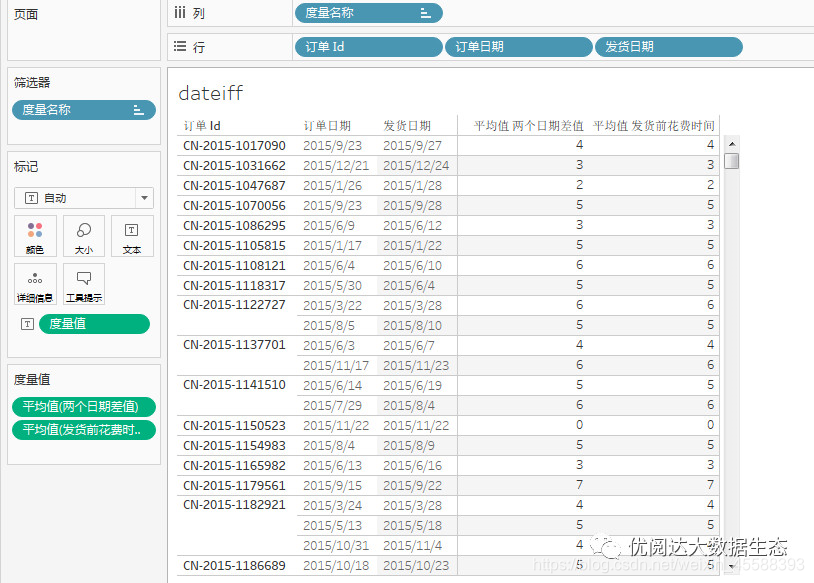Open the mark type dropdown showing 自动
The image size is (814, 583).
[84, 198]
